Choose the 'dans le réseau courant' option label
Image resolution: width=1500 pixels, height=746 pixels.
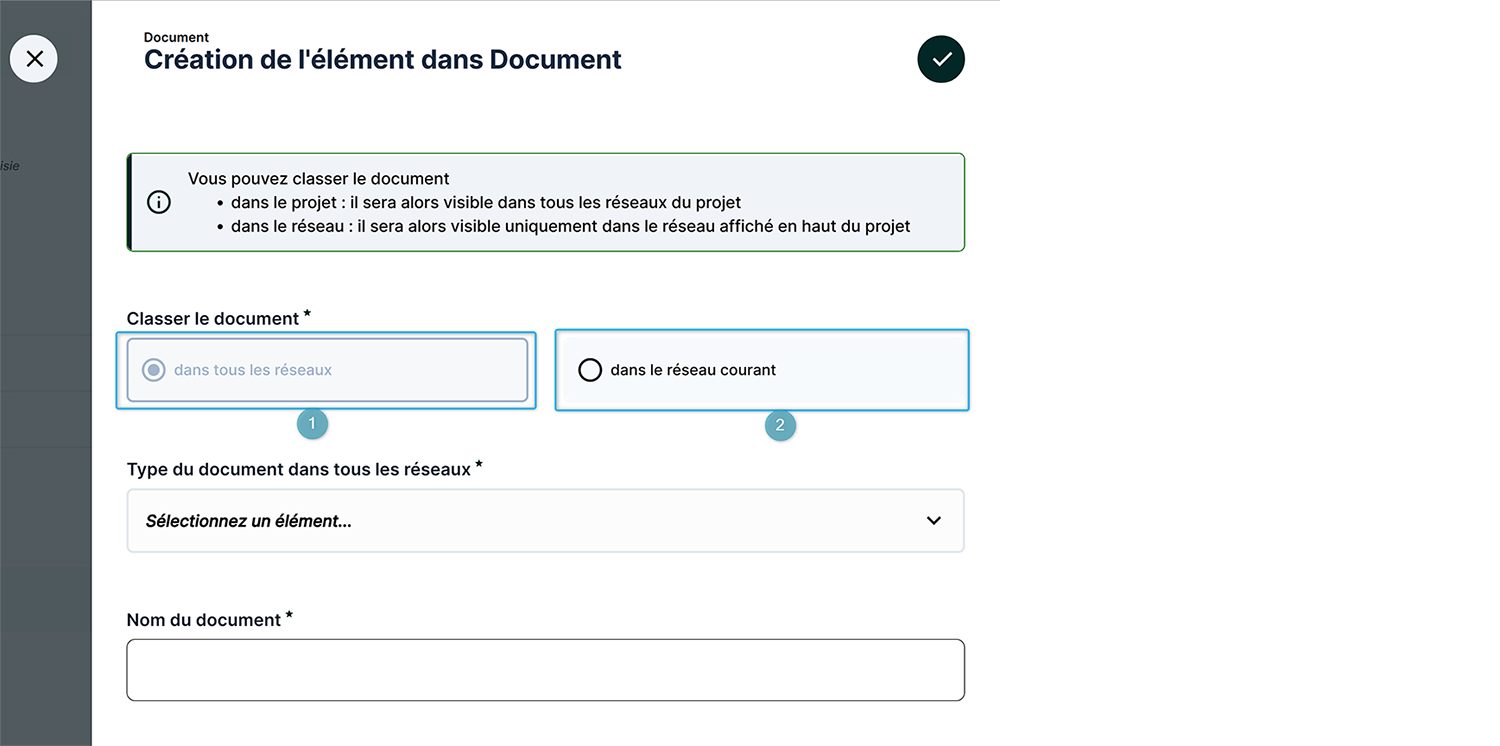tap(693, 370)
